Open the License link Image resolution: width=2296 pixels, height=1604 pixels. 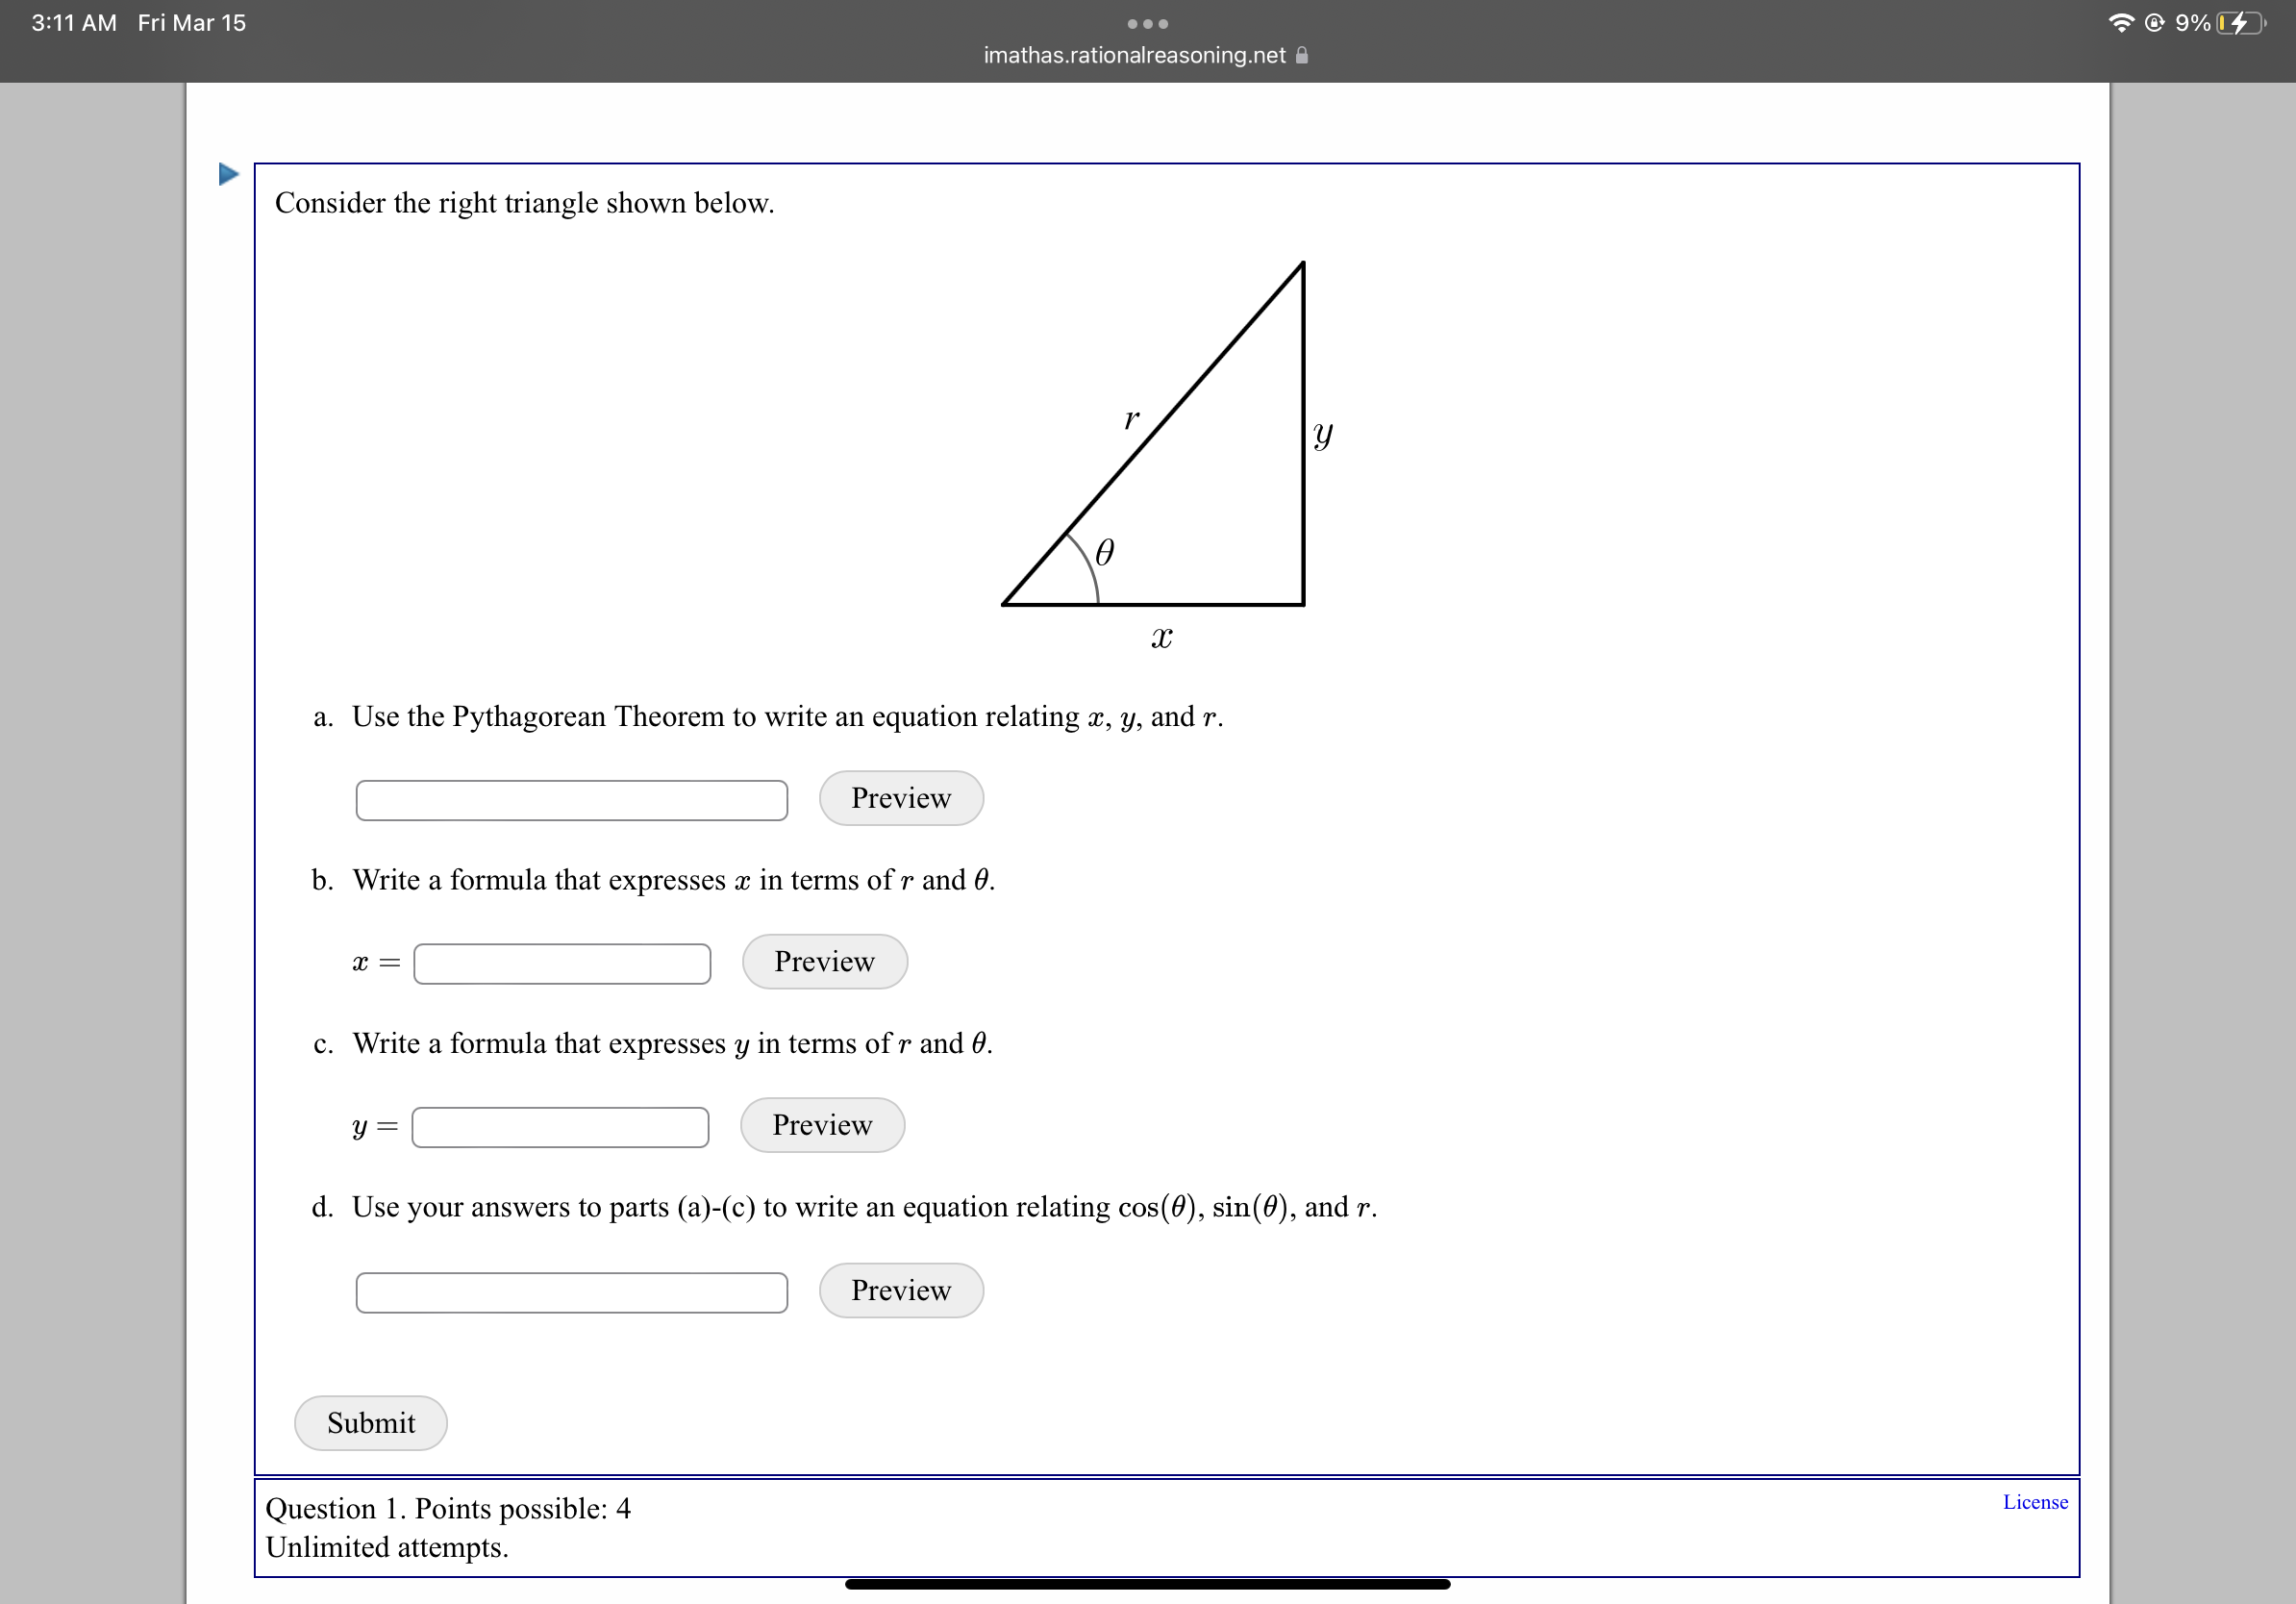click(x=2034, y=1501)
